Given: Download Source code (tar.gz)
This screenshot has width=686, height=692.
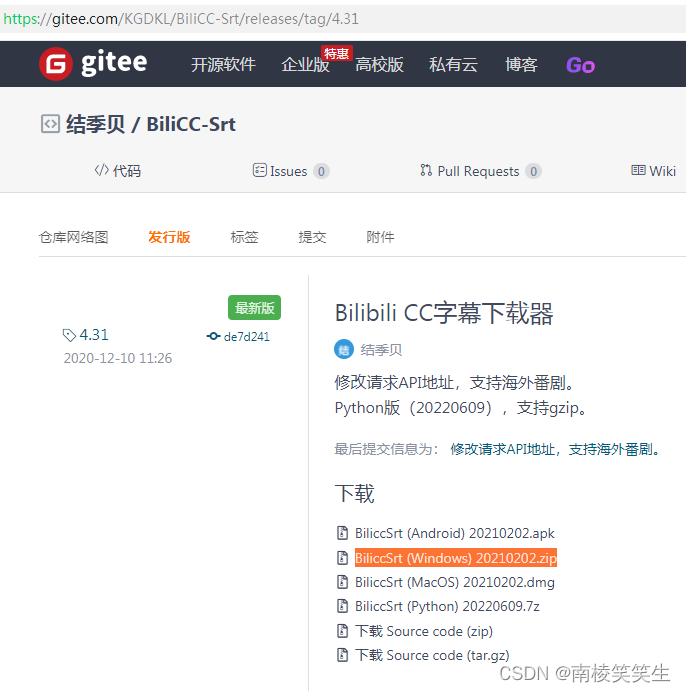Looking at the screenshot, I should pos(432,655).
